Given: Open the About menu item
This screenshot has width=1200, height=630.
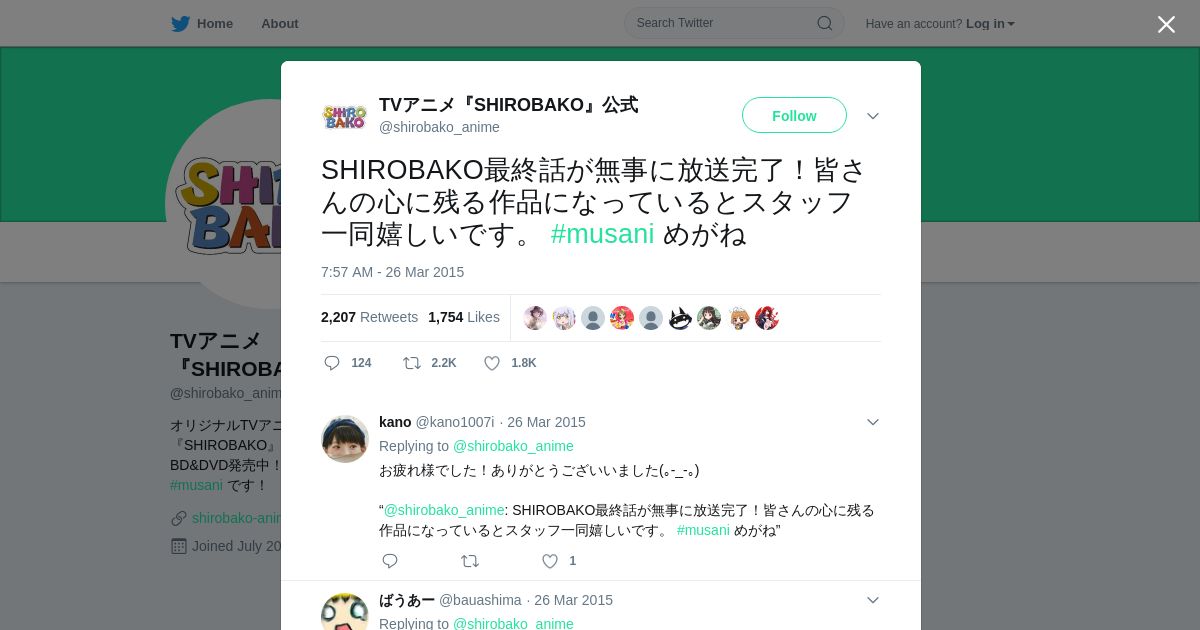Looking at the screenshot, I should (x=279, y=23).
